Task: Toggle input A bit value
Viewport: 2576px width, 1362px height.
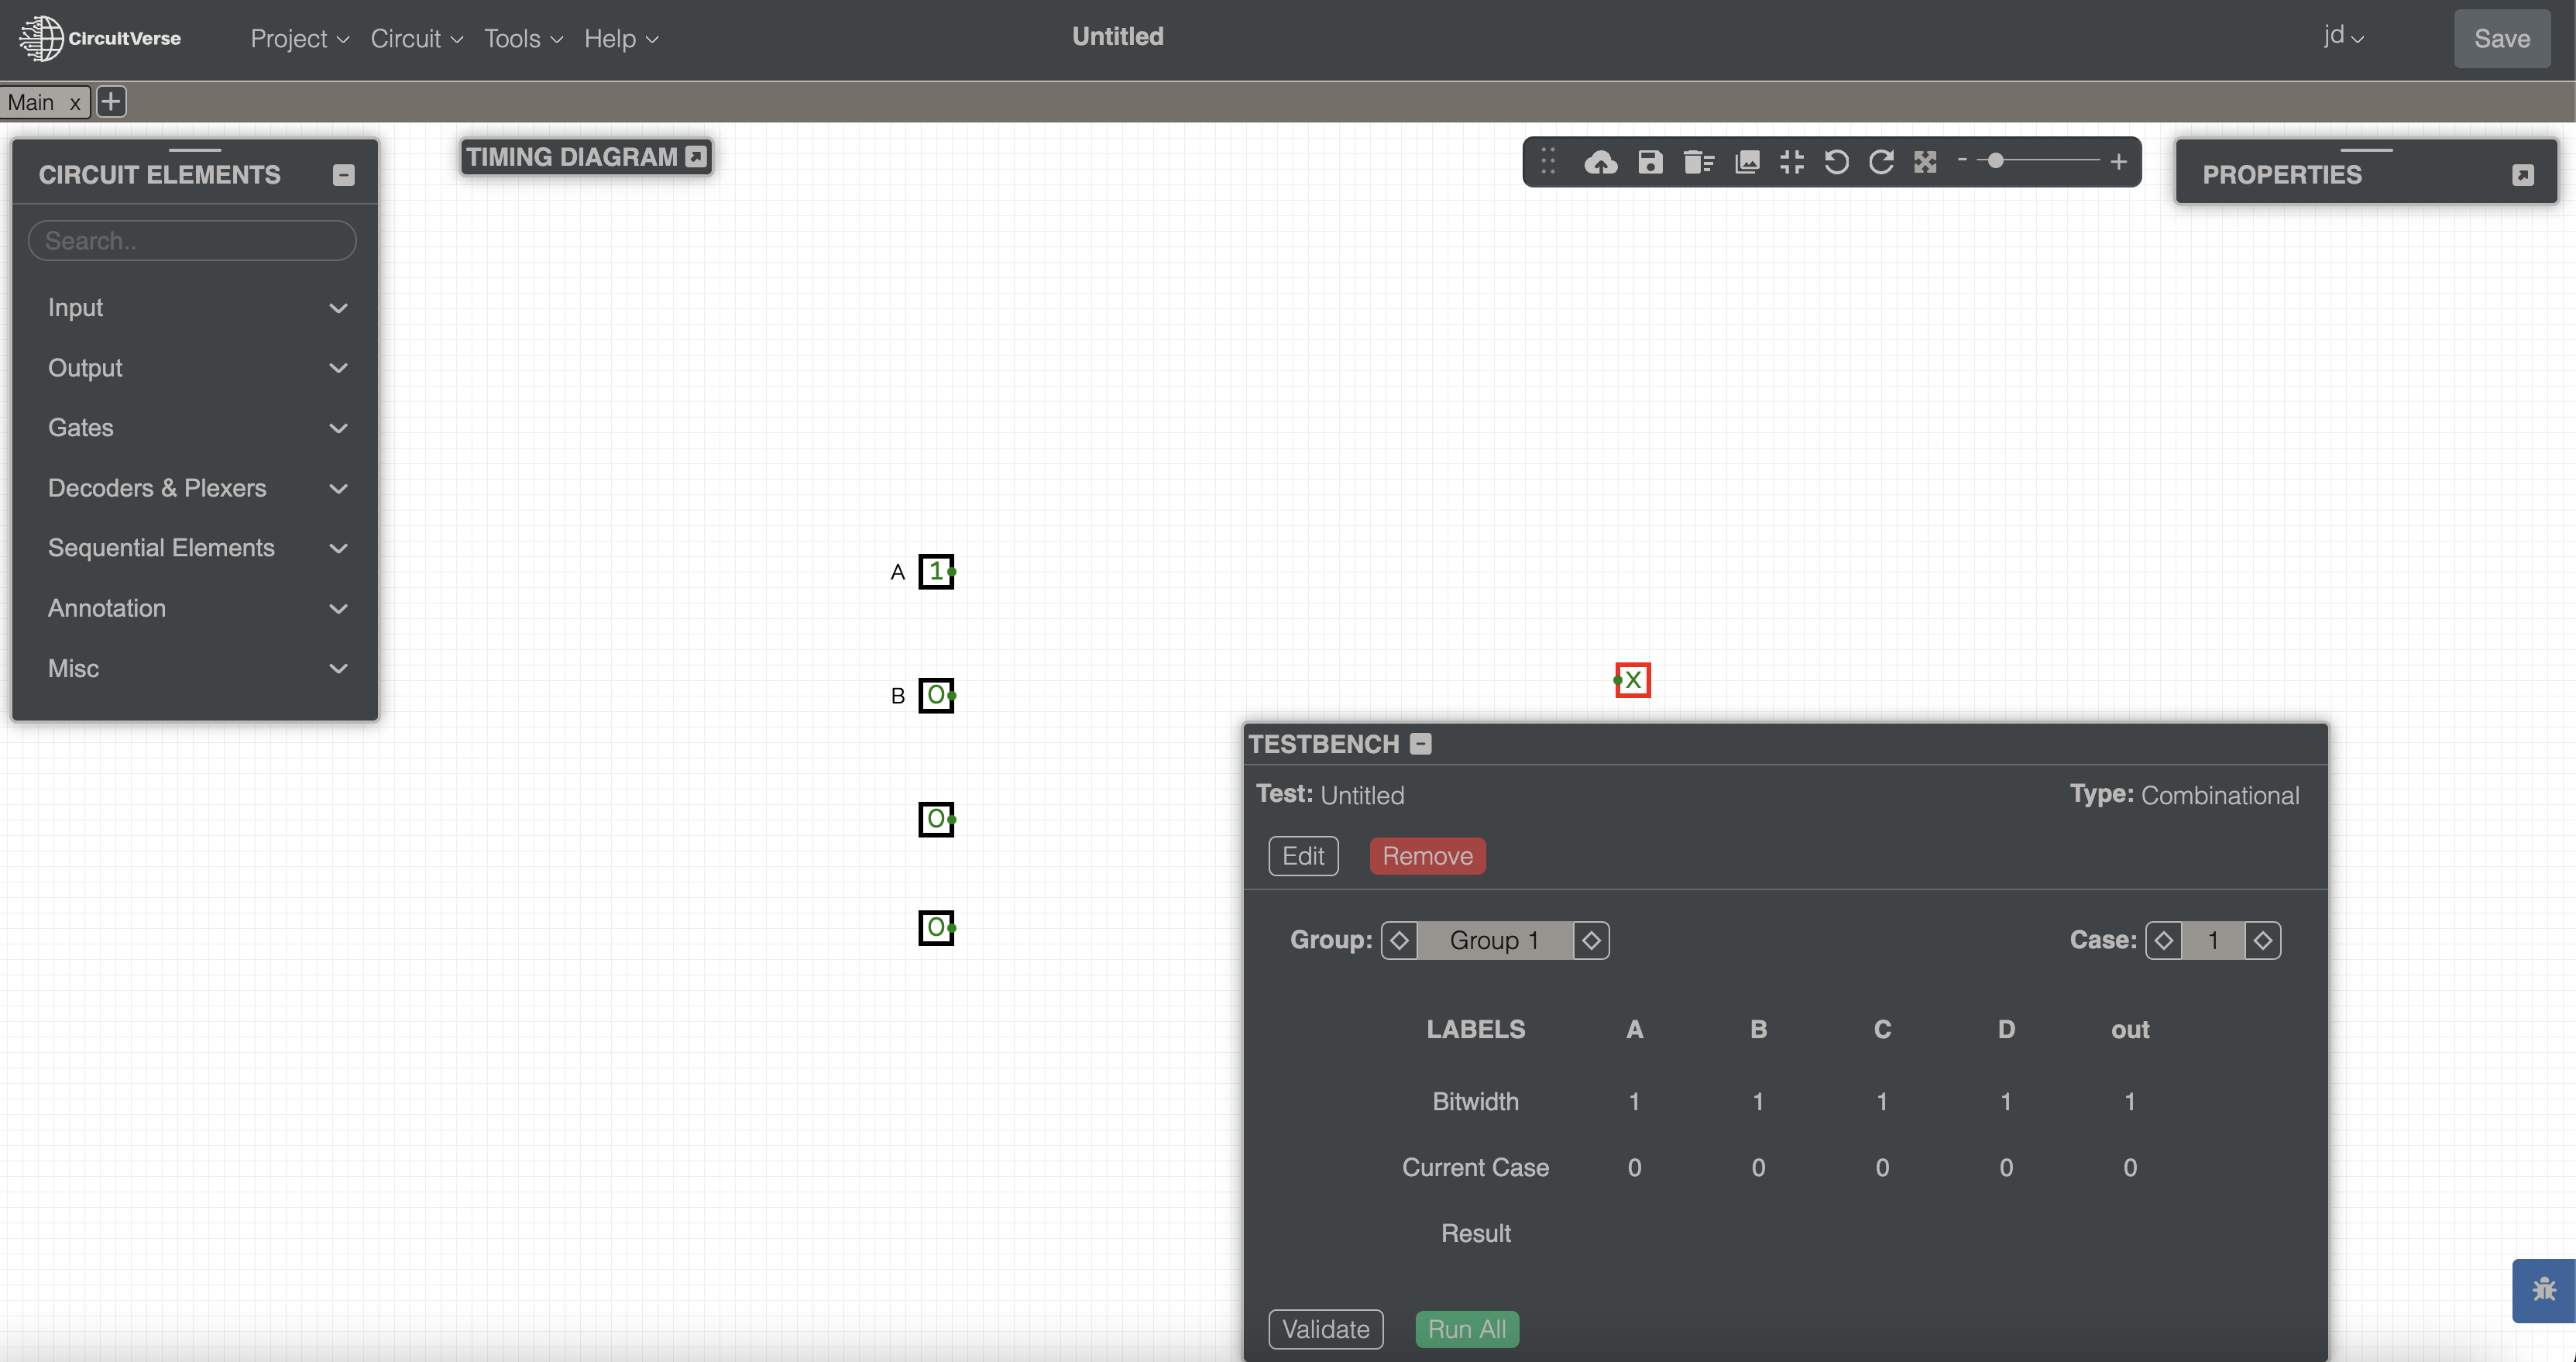Action: 935,572
